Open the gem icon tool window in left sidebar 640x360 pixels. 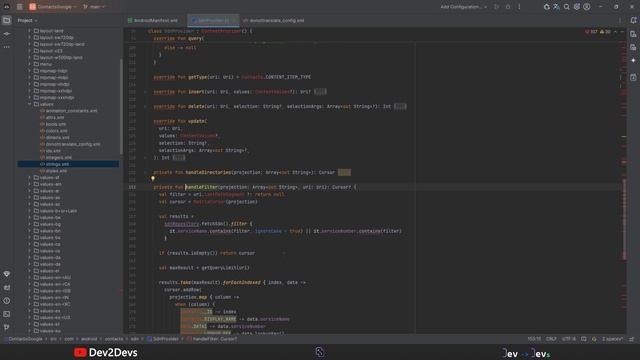tap(7, 274)
